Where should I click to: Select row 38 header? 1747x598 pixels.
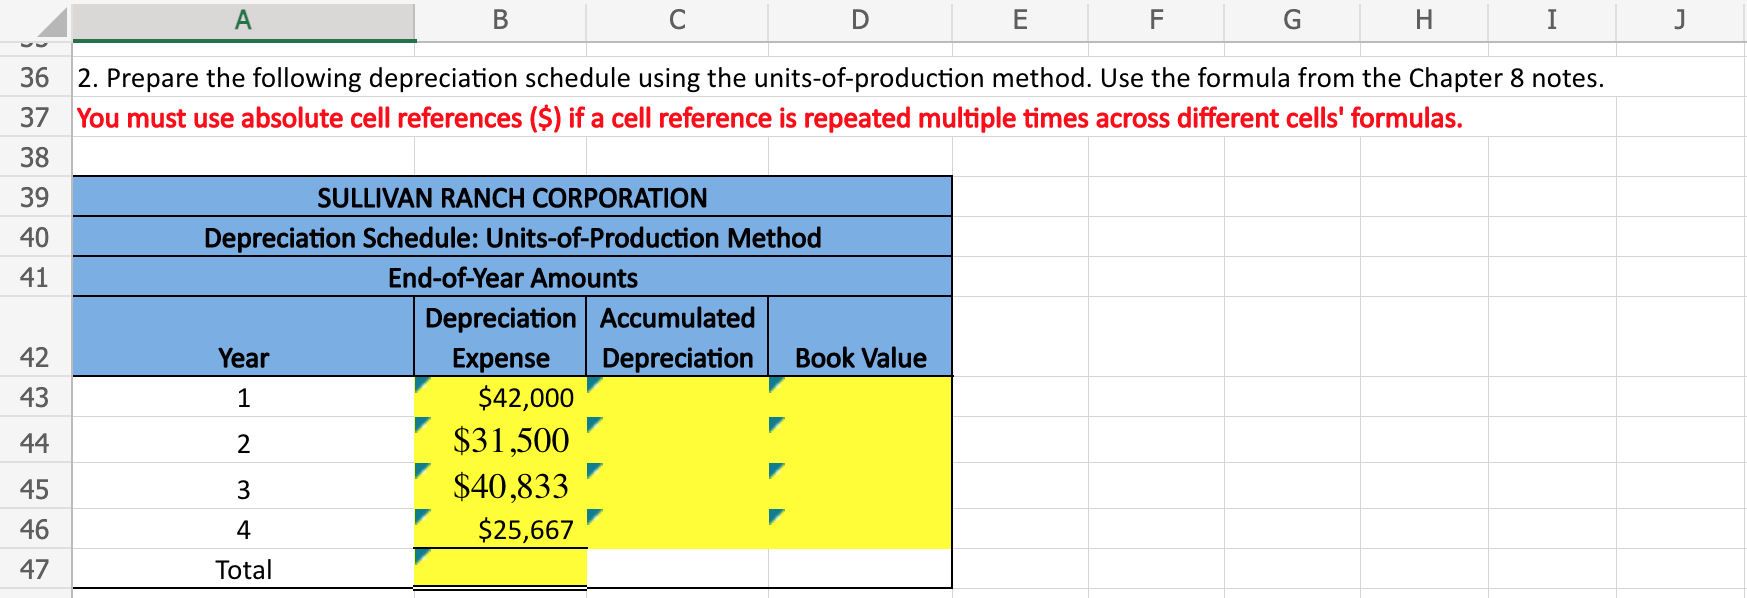point(35,157)
